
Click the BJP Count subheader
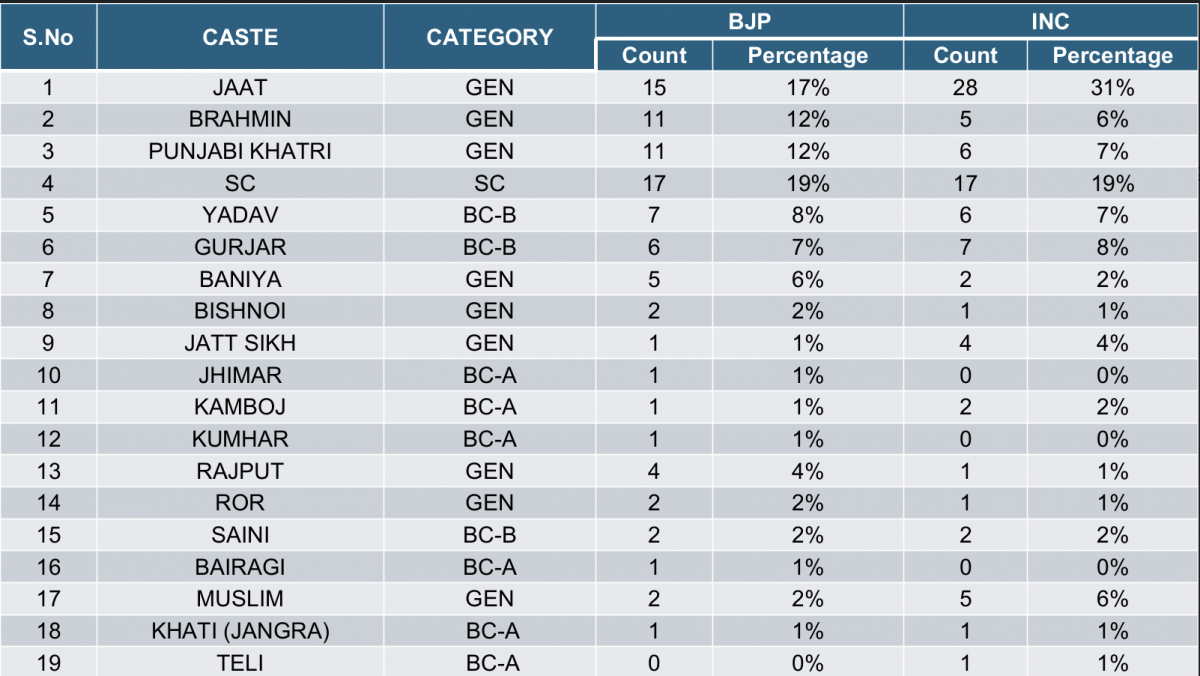click(654, 55)
